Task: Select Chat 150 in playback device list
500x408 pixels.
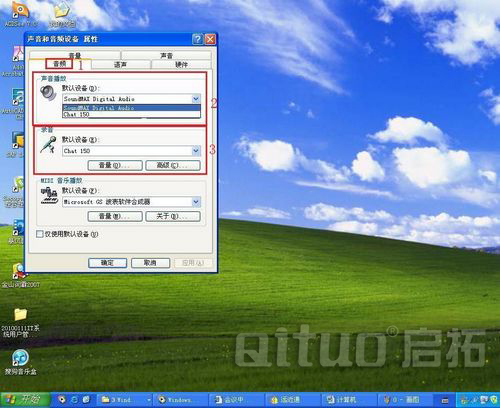Action: pos(131,114)
